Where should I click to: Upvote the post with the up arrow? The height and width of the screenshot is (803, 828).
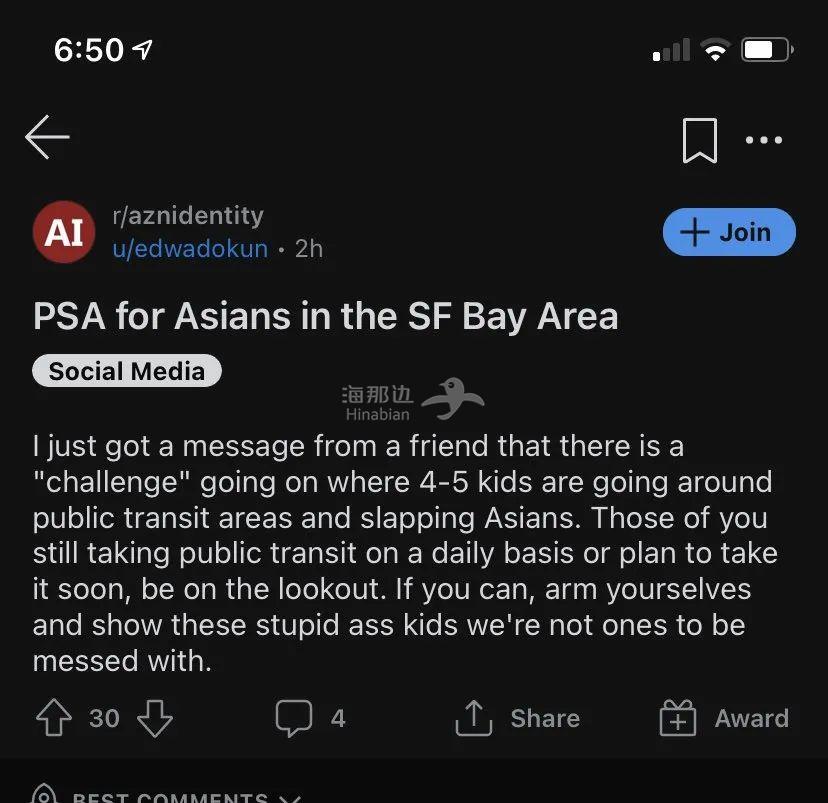coord(54,717)
